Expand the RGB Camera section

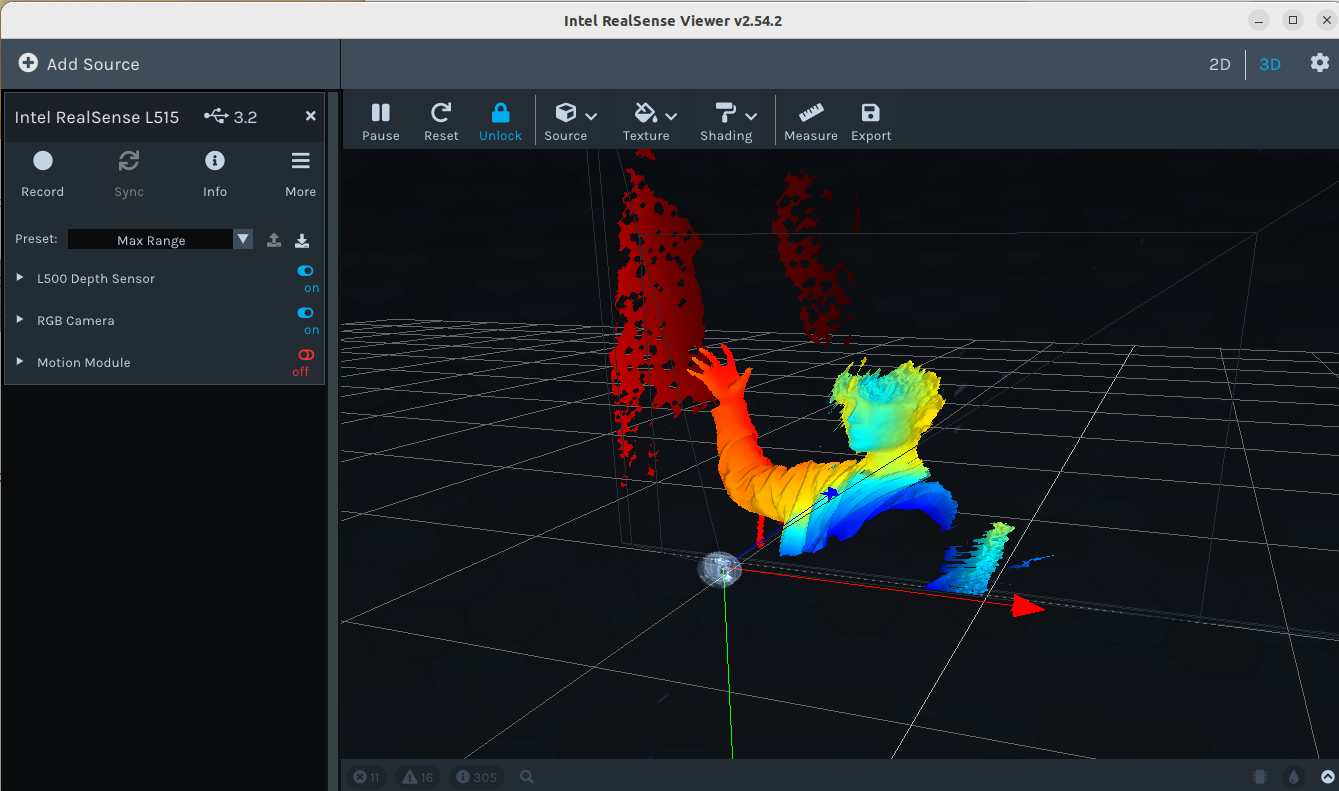coord(20,320)
